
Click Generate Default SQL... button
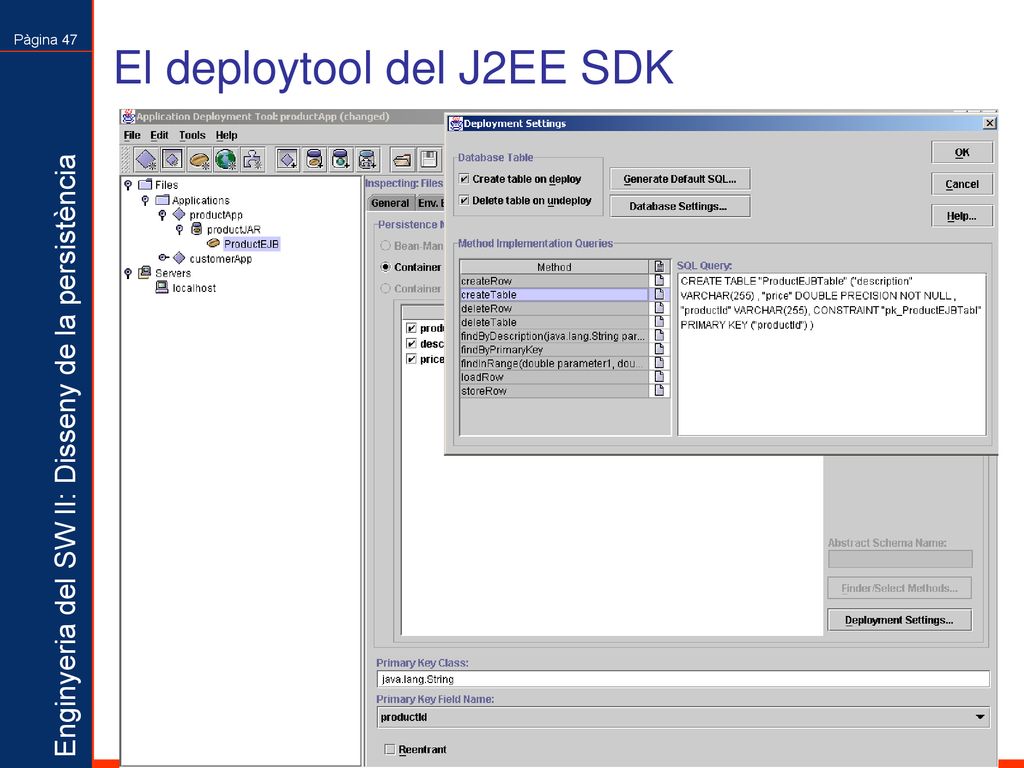tap(680, 179)
